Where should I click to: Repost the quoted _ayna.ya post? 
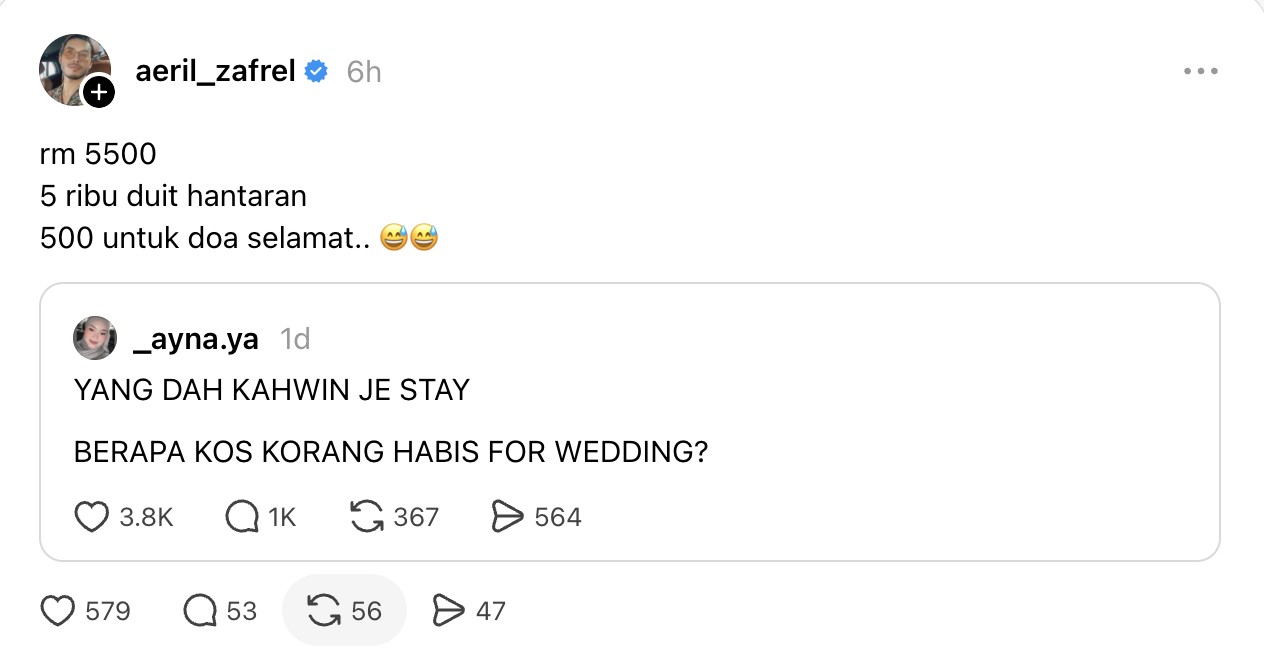367,517
